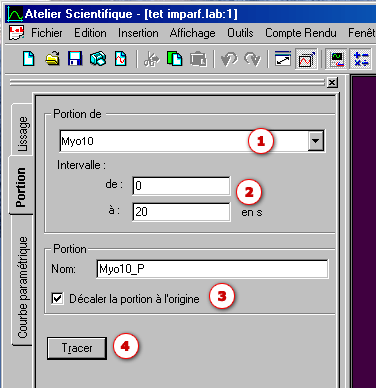Open the Compte Rendu menu

(301, 33)
